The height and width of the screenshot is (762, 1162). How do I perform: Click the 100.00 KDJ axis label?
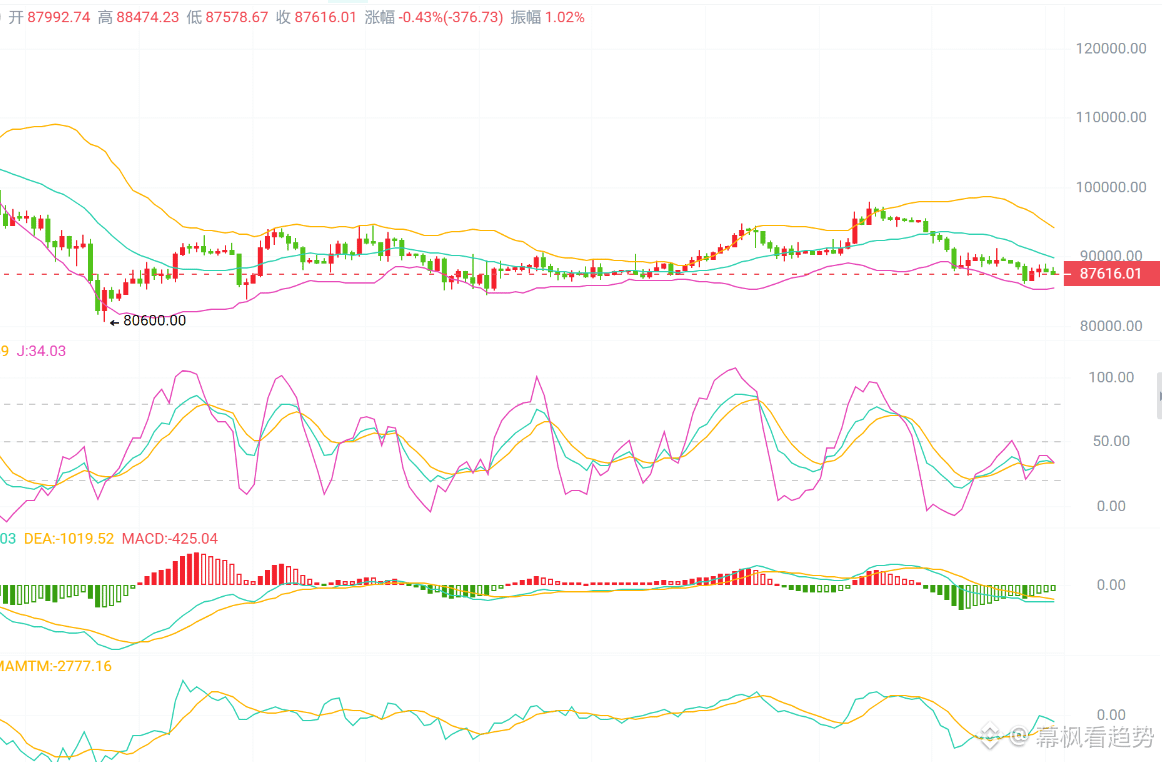coord(1111,377)
